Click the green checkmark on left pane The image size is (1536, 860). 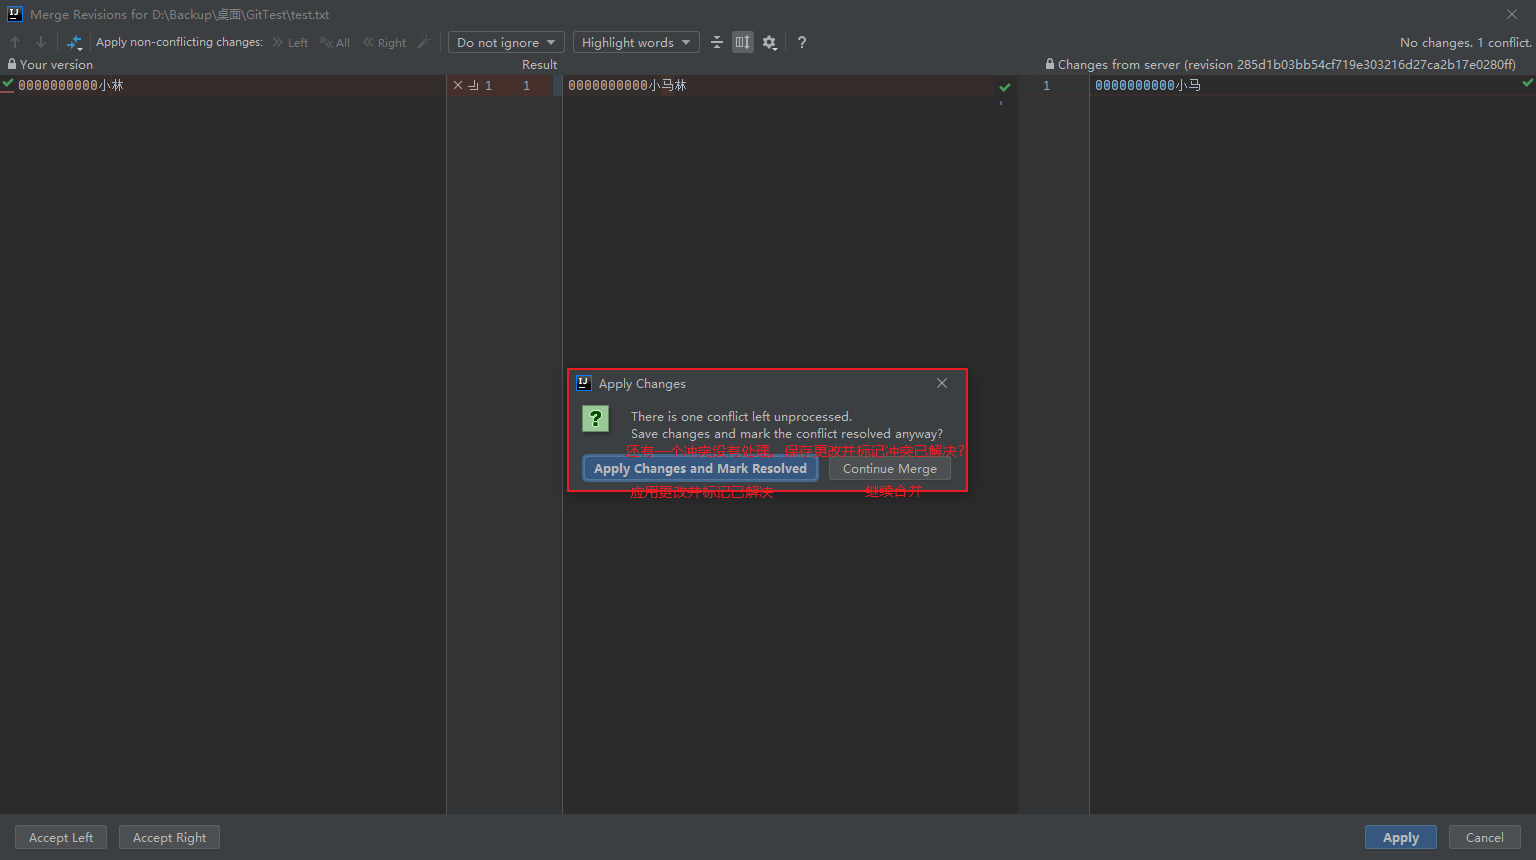(8, 84)
